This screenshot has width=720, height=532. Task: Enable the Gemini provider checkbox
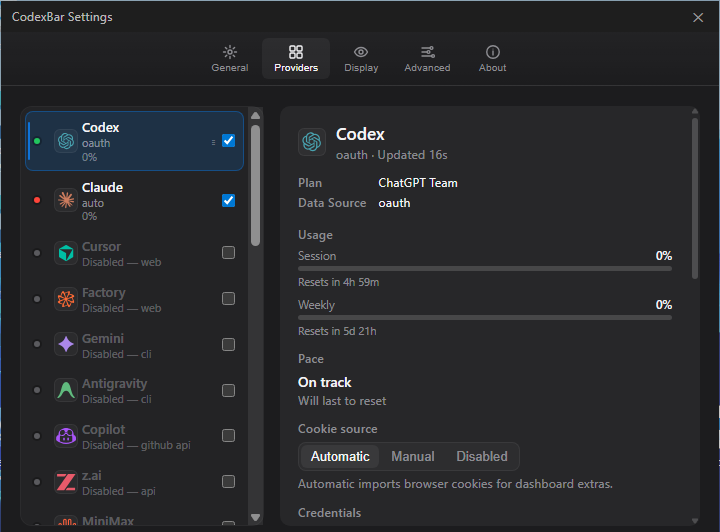pos(228,344)
